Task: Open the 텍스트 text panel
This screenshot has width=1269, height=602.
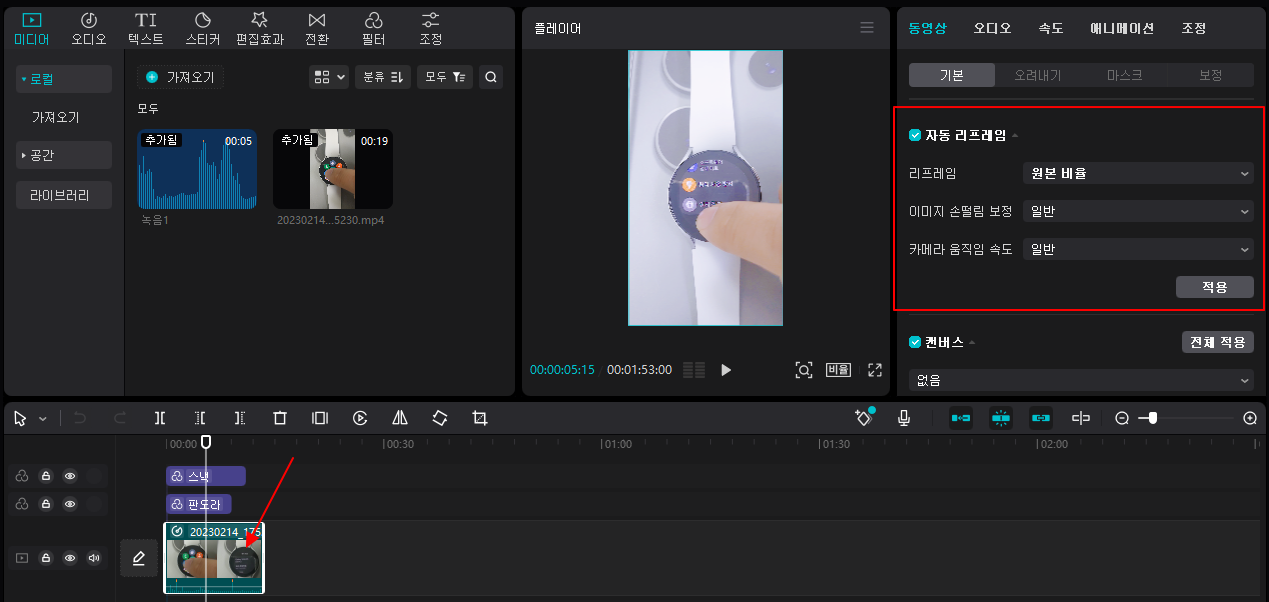Action: [146, 29]
